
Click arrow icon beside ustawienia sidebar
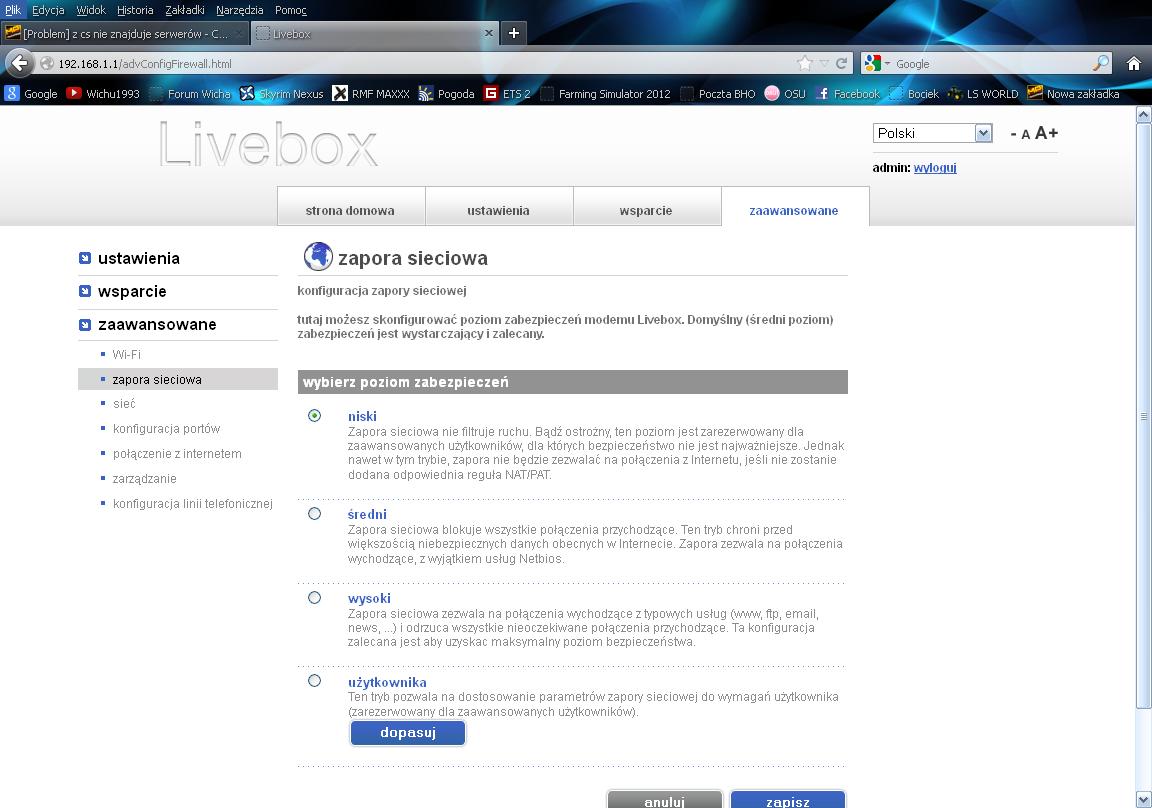[85, 258]
